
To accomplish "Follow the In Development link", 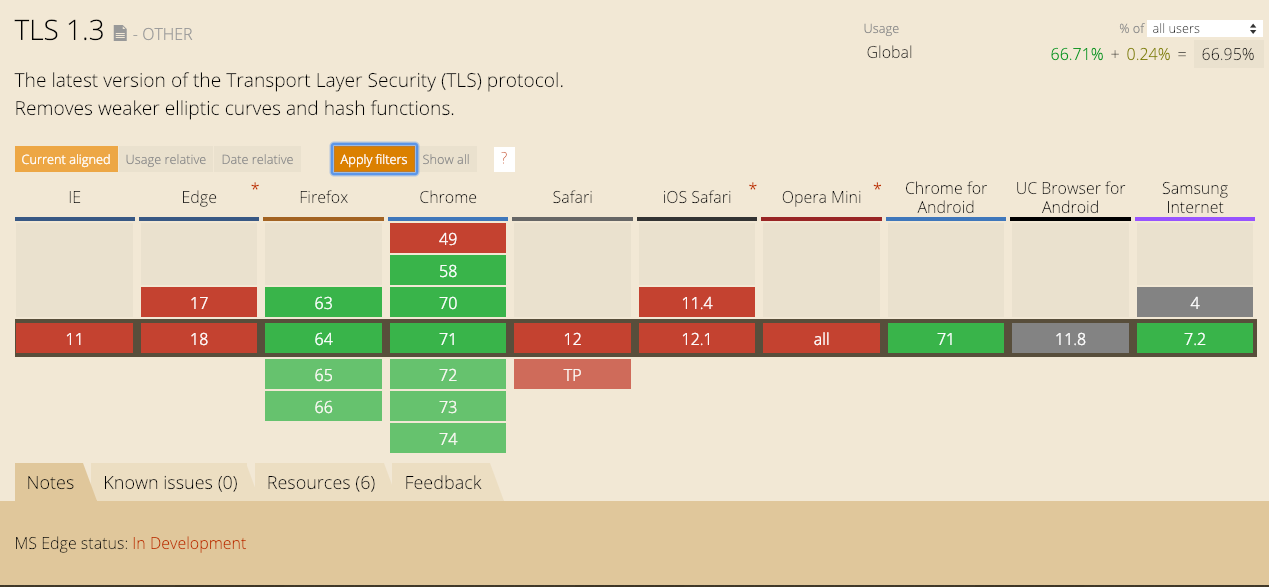I will (189, 543).
